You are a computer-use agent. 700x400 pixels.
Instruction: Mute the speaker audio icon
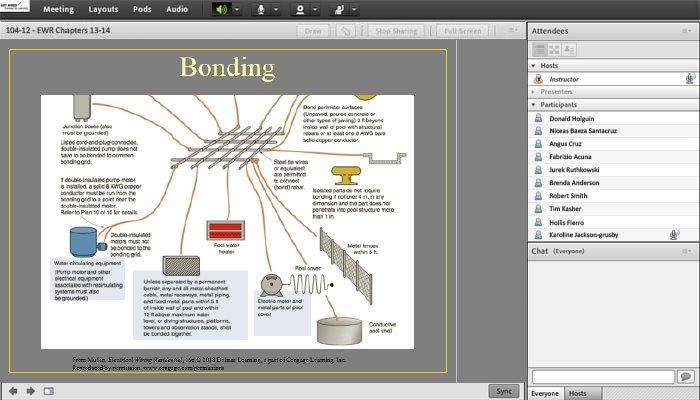point(222,9)
